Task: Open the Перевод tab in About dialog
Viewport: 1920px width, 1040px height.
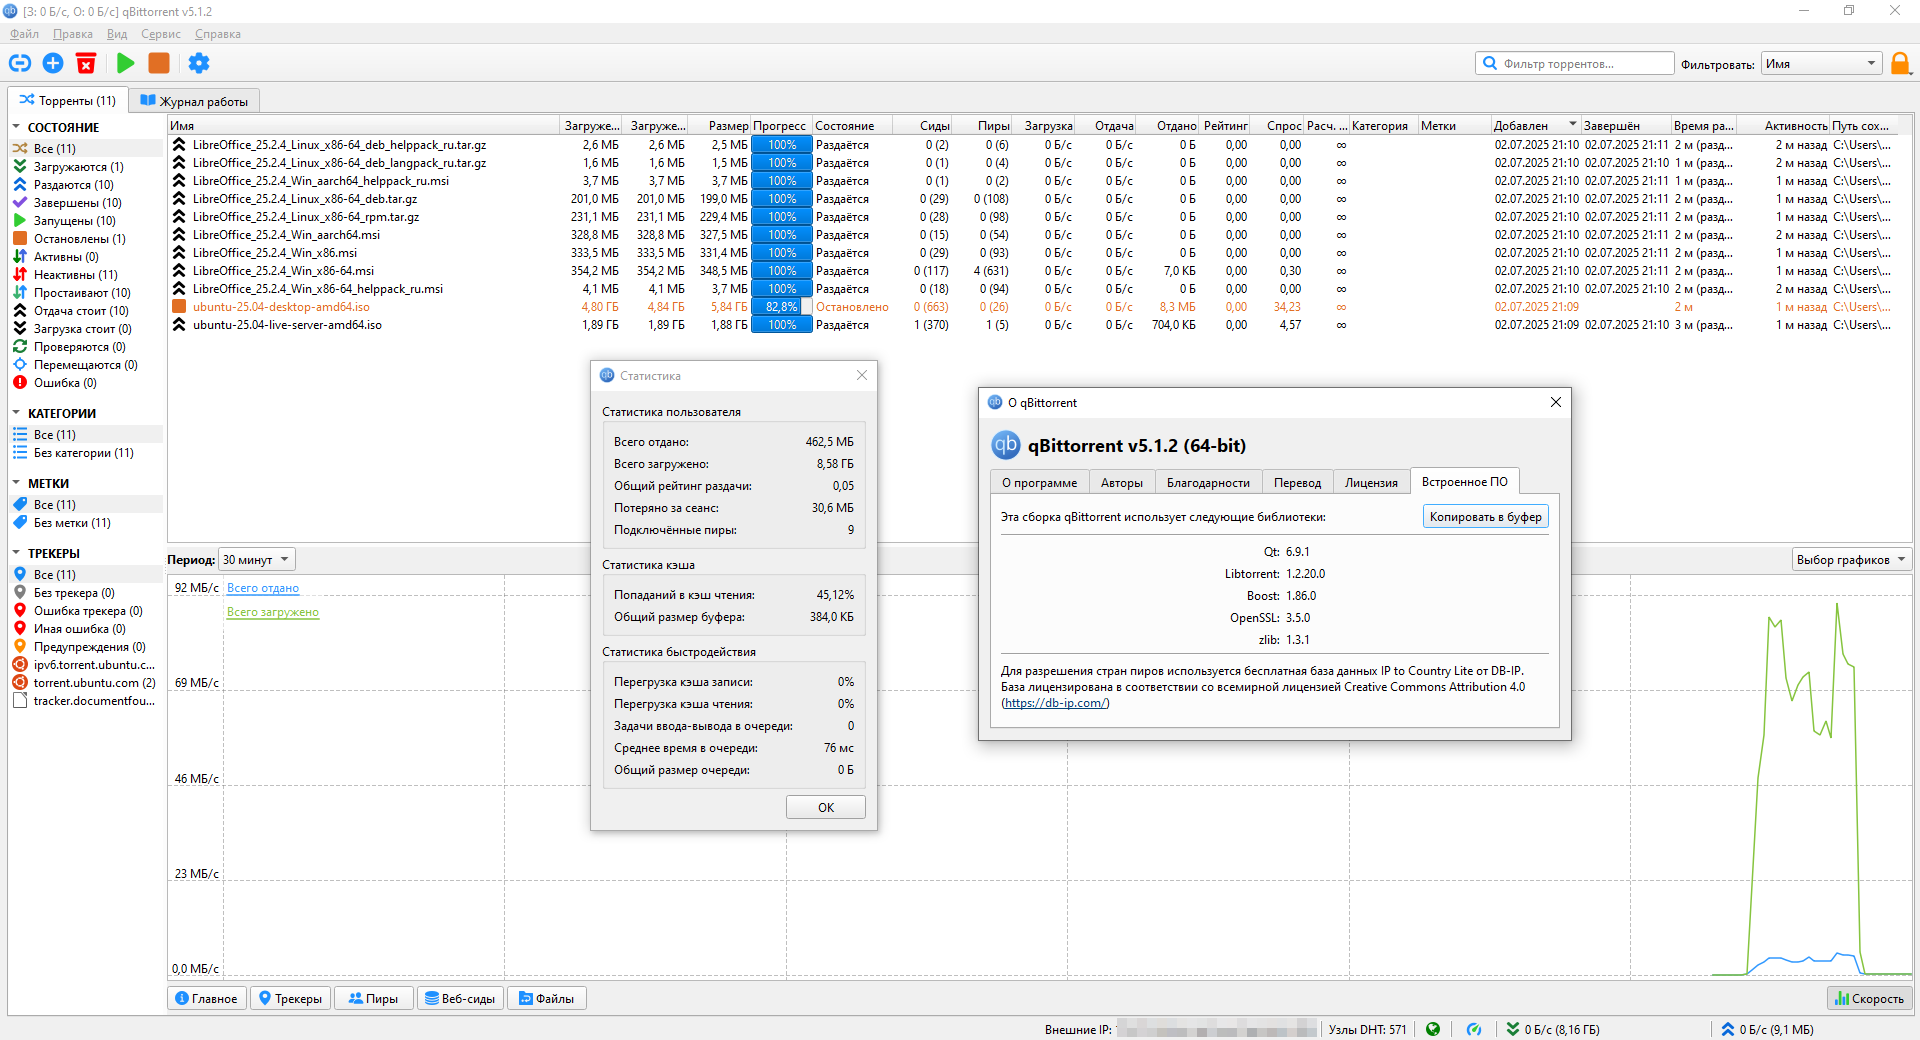Action: [1297, 482]
